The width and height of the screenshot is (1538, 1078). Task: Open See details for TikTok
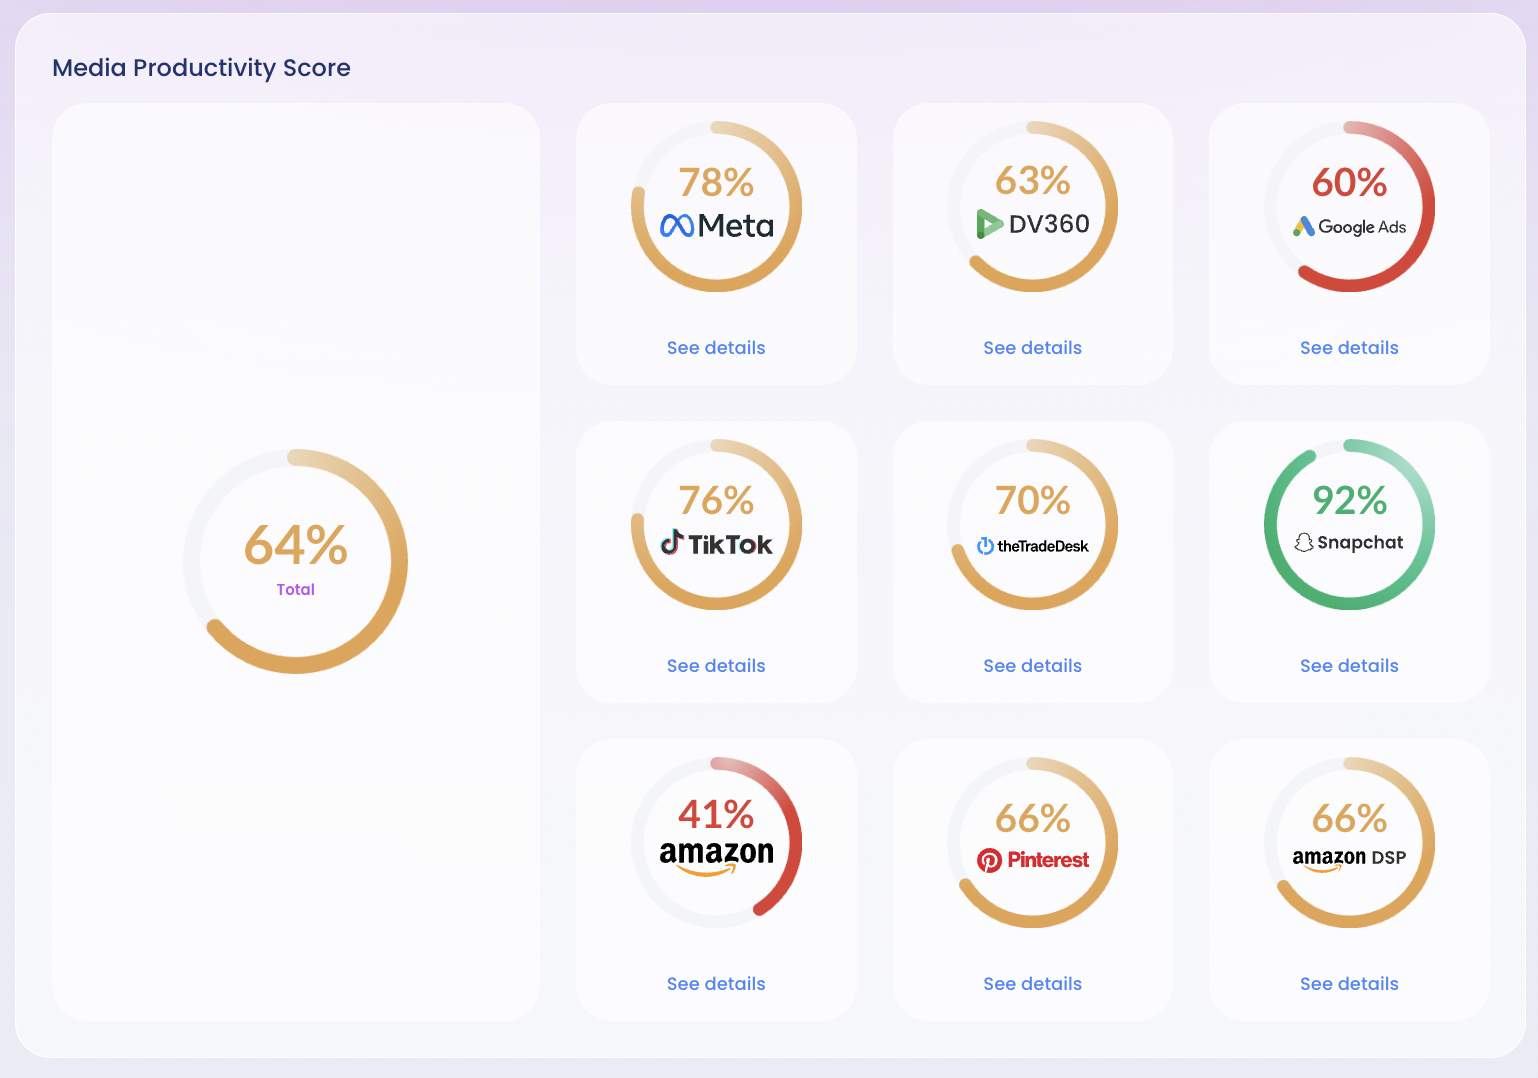716,665
